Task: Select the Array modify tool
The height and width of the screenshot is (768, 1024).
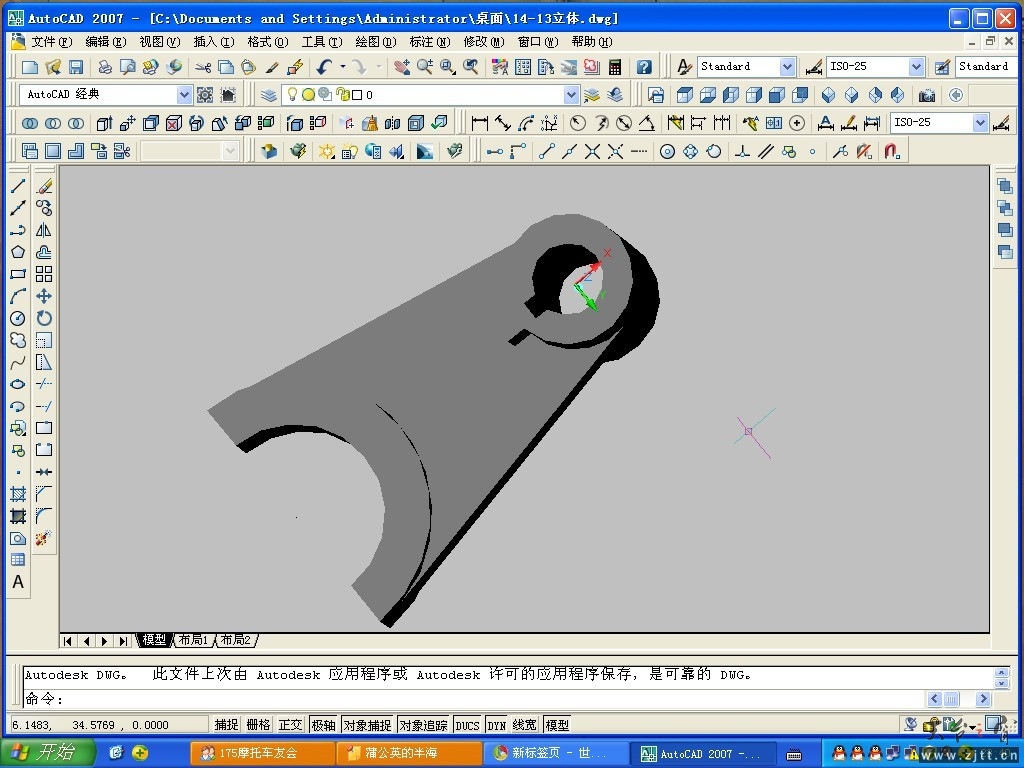Action: pyautogui.click(x=44, y=274)
